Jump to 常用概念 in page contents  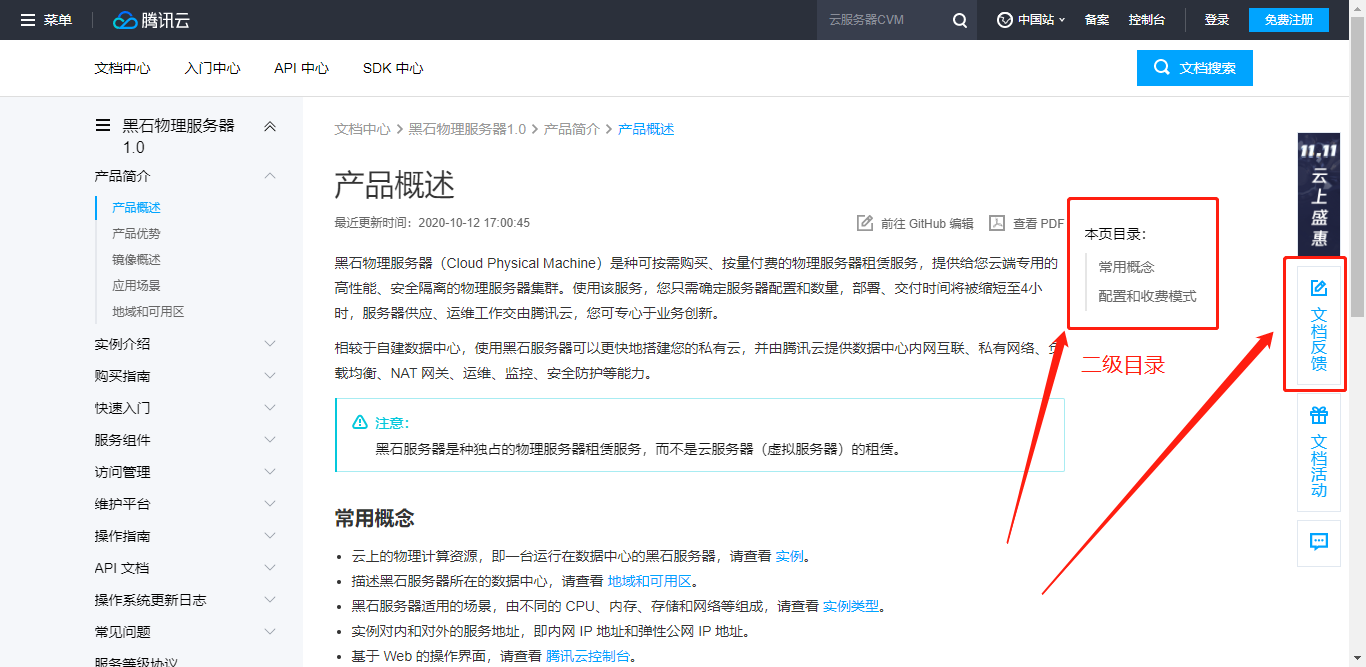click(x=1126, y=267)
